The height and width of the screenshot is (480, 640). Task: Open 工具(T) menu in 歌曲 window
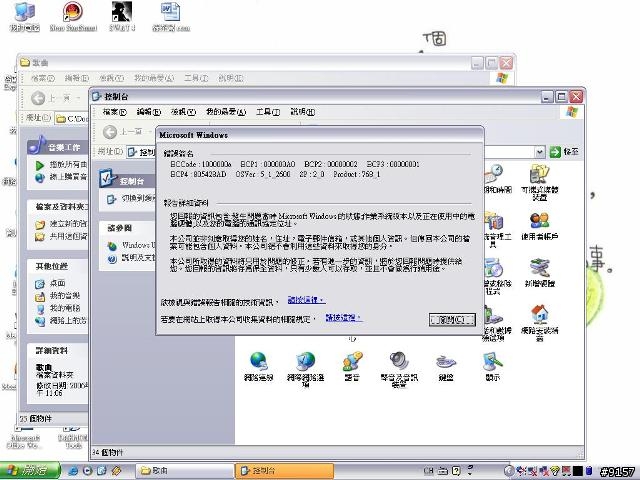pos(196,78)
